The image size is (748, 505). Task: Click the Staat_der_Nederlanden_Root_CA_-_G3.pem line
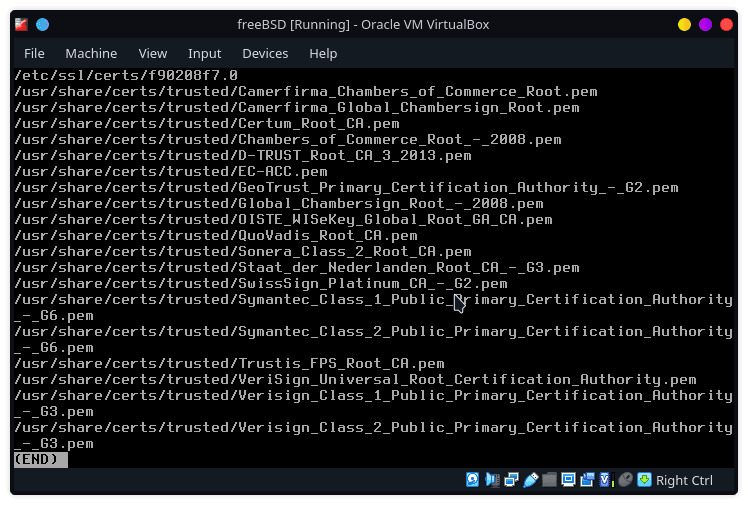point(297,268)
